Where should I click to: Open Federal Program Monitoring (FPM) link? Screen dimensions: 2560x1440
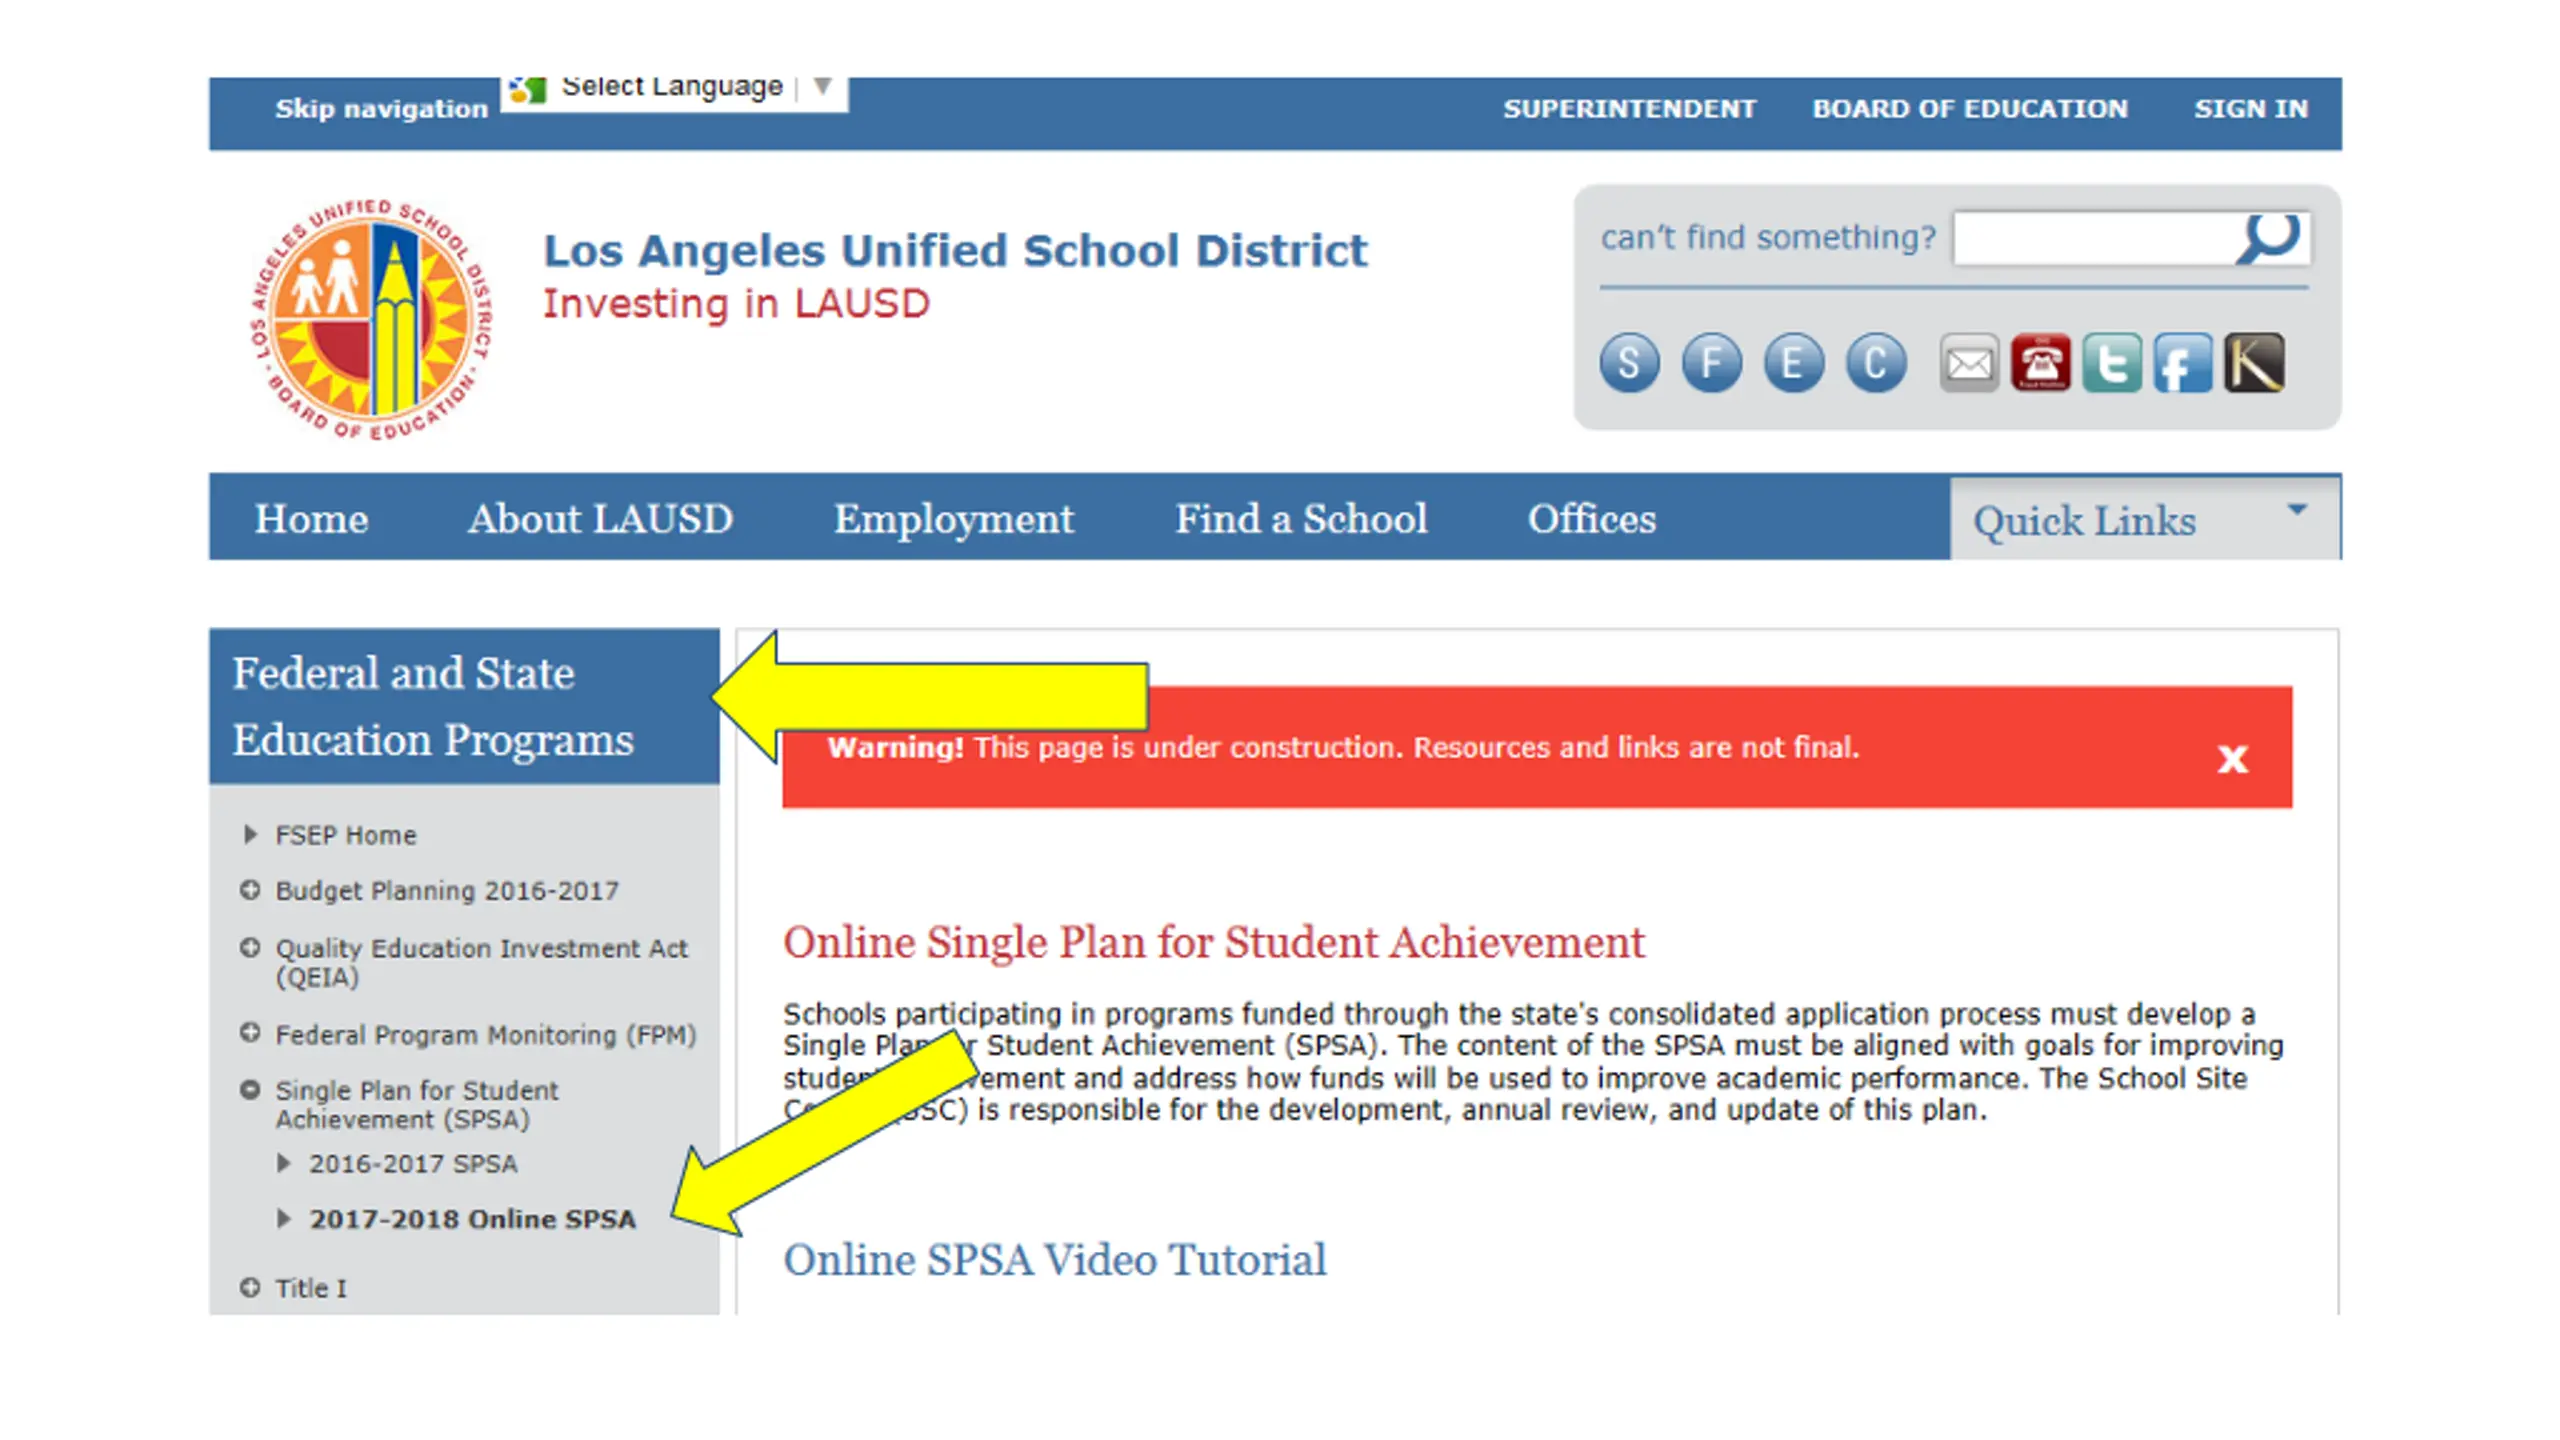(x=486, y=1035)
